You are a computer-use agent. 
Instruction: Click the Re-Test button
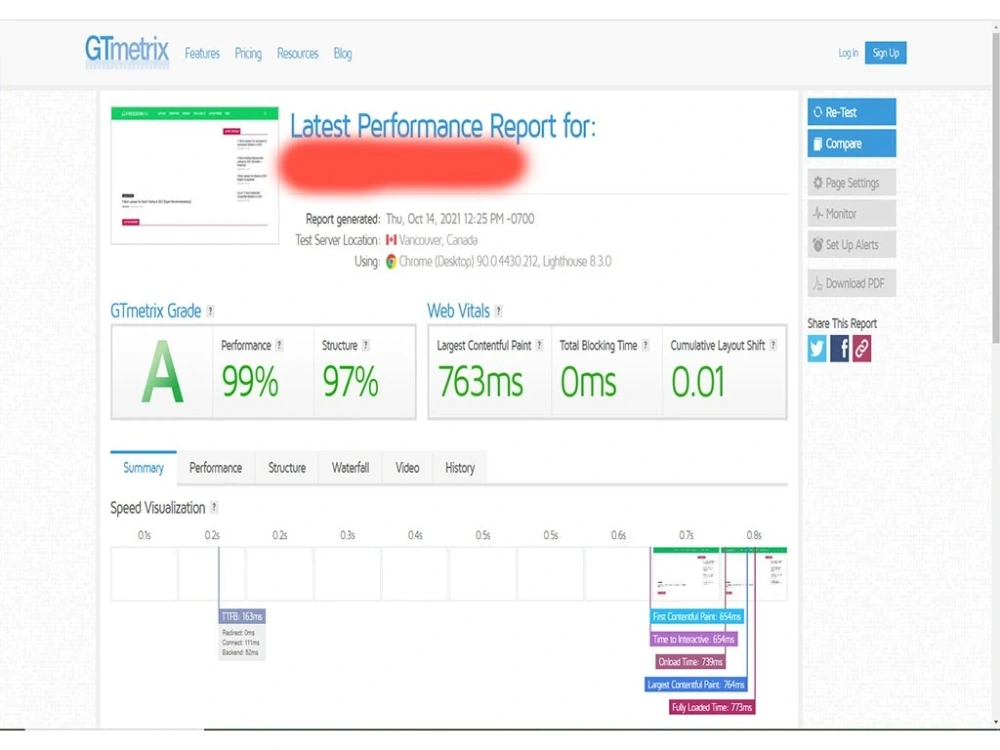(x=851, y=112)
